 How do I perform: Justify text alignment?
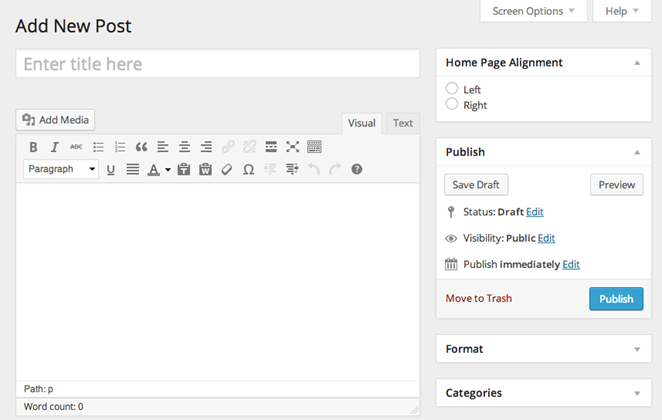133,169
